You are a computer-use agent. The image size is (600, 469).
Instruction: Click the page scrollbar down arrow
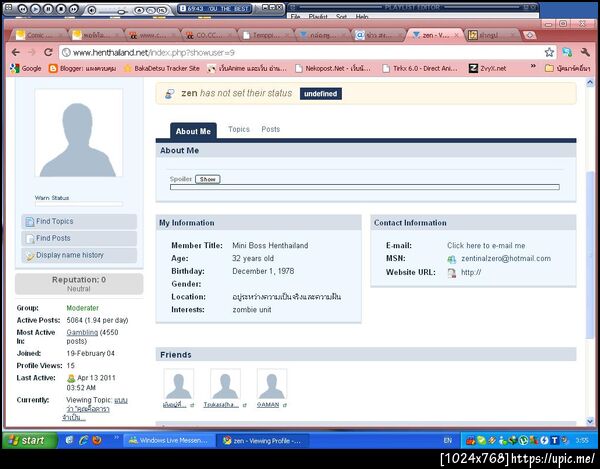590,421
